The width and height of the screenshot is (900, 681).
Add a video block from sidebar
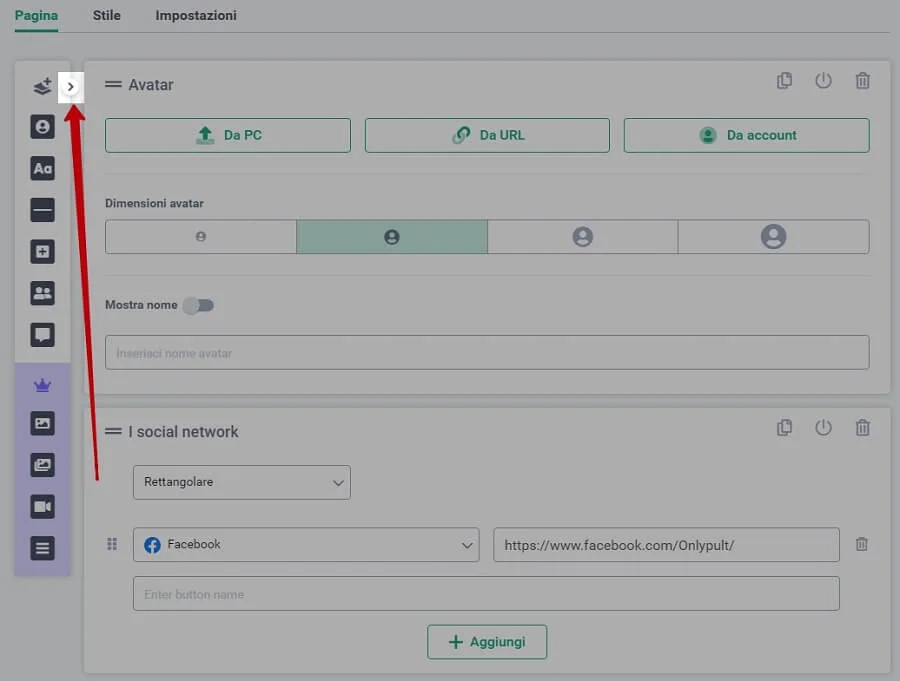point(42,507)
